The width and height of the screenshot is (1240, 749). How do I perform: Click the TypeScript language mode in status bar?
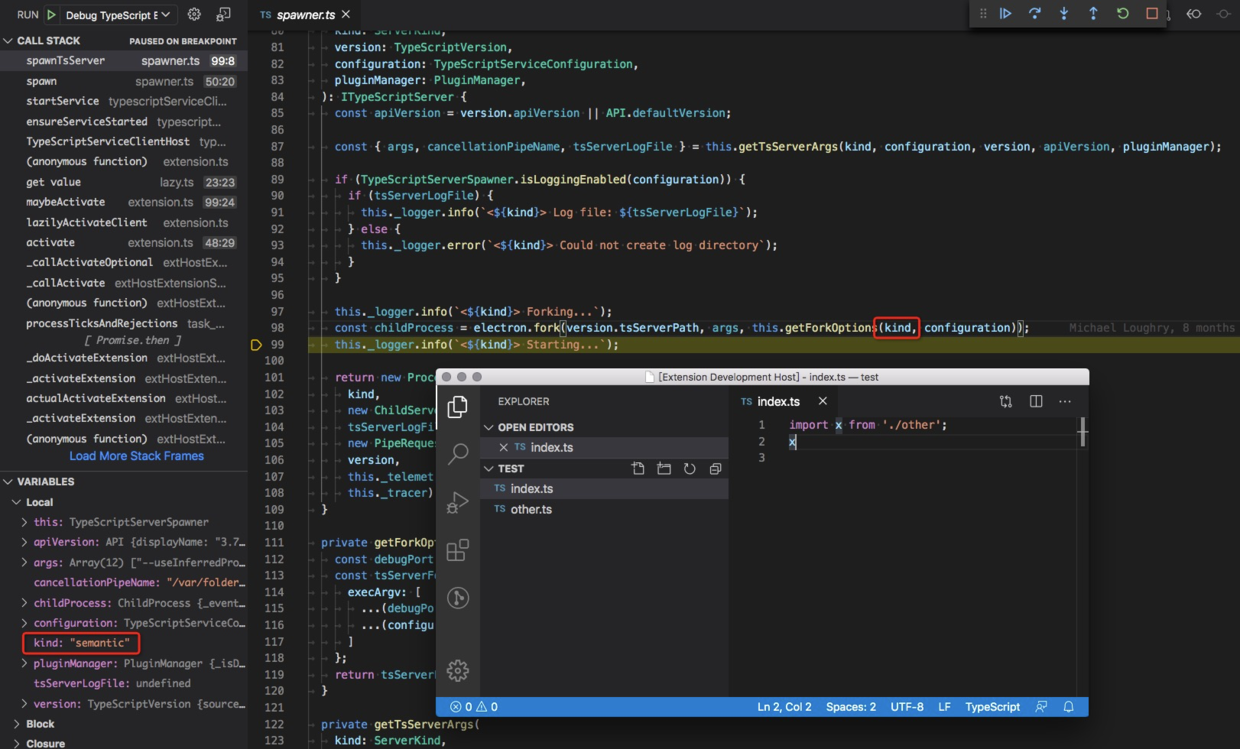click(992, 707)
